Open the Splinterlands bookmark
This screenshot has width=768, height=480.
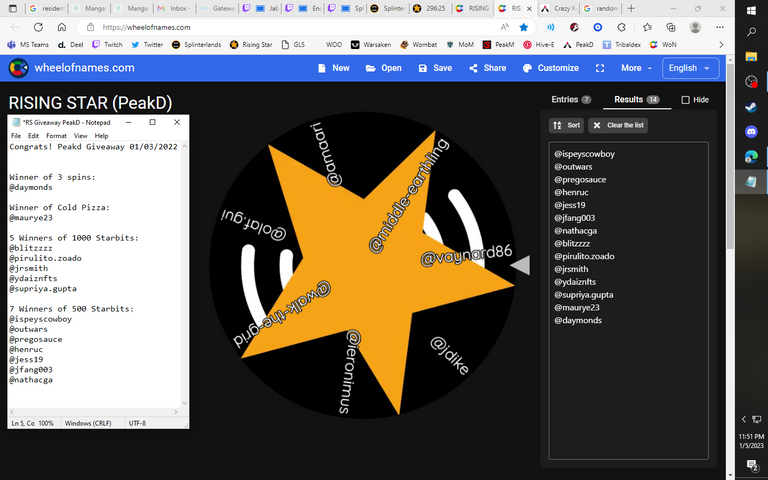196,45
